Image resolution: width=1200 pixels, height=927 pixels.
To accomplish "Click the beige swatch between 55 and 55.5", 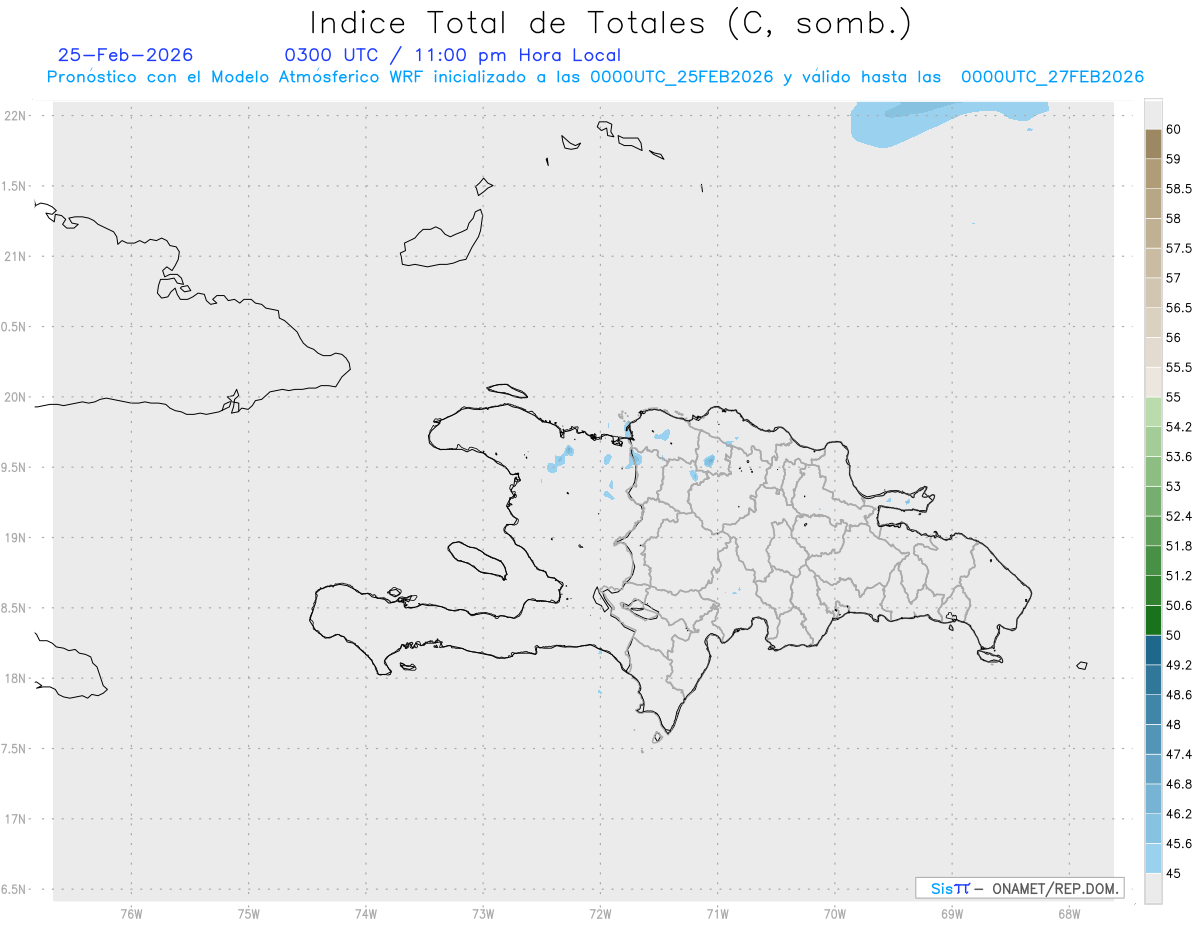I will [1153, 382].
